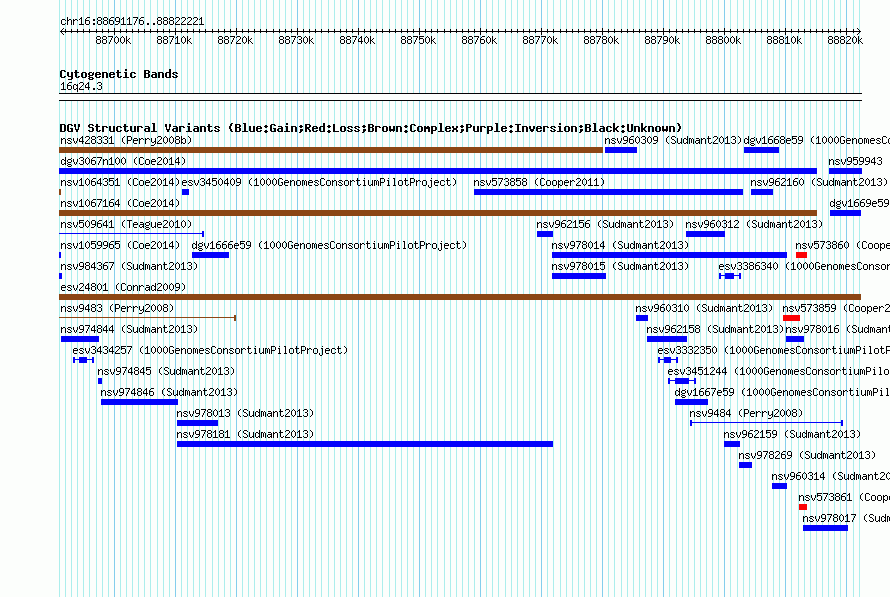The width and height of the screenshot is (890, 597).
Task: Open the esv3332350 variant glyph
Action: 668,360
